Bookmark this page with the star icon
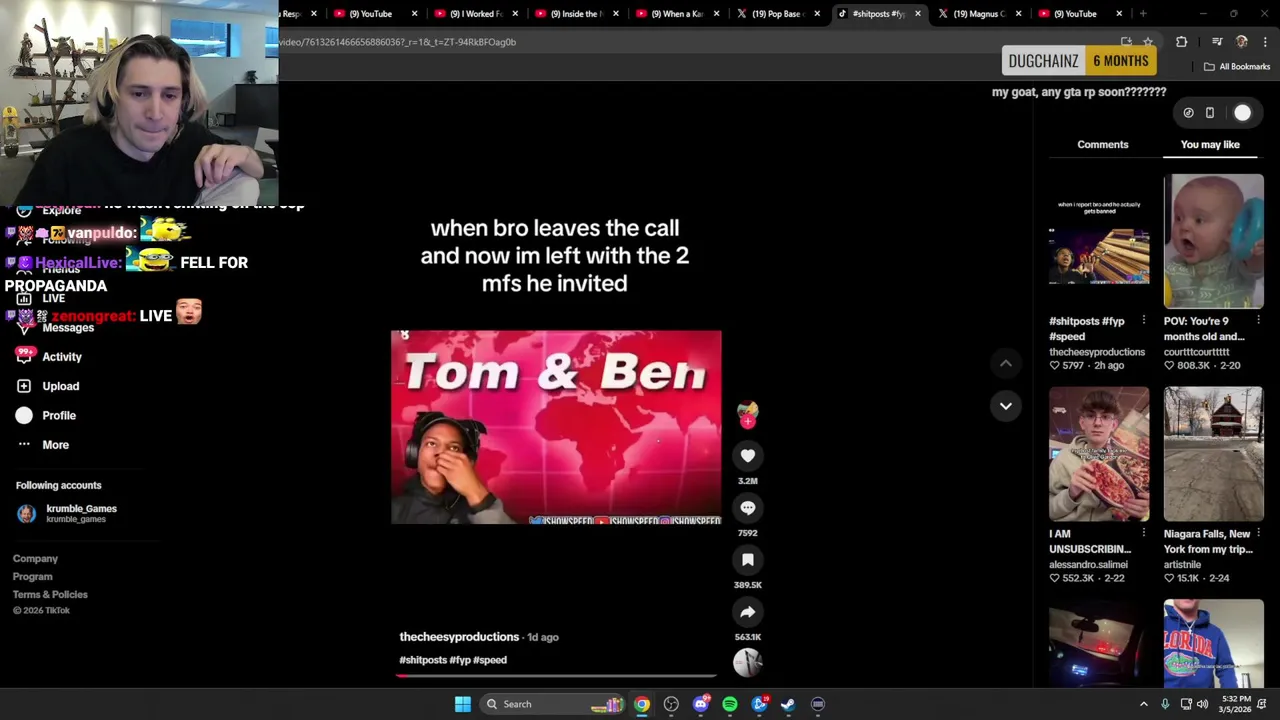 click(x=1148, y=42)
